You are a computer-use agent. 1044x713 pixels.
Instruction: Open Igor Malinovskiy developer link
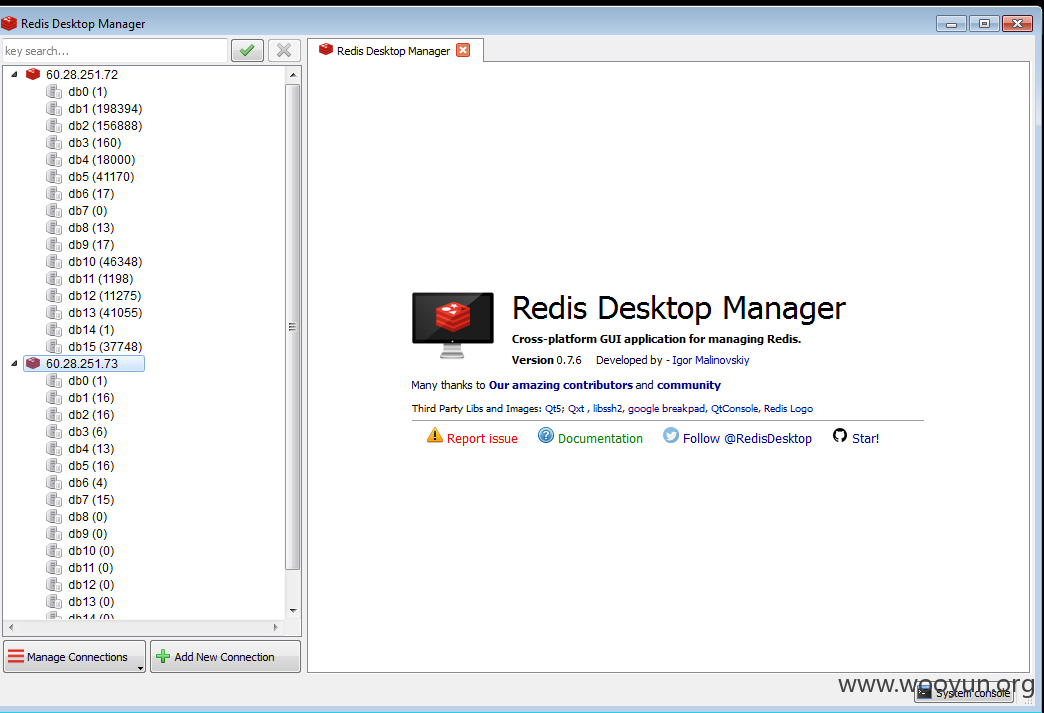point(710,360)
